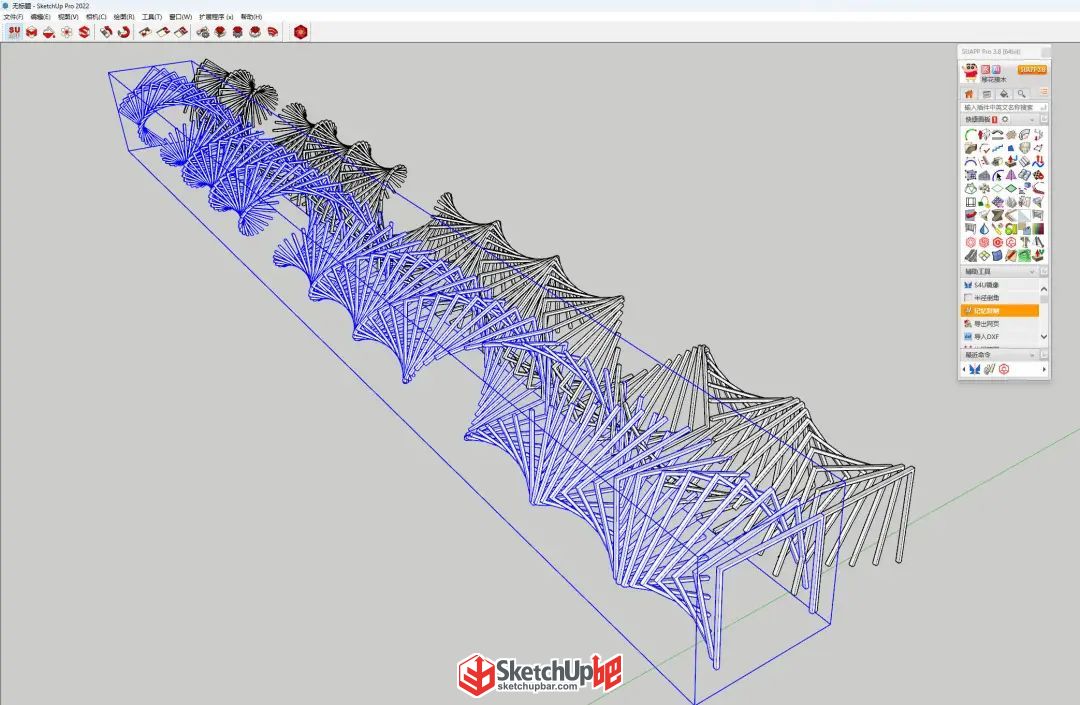Collapse the 辅助工具 section arrow
The height and width of the screenshot is (705, 1080).
[x=1032, y=272]
